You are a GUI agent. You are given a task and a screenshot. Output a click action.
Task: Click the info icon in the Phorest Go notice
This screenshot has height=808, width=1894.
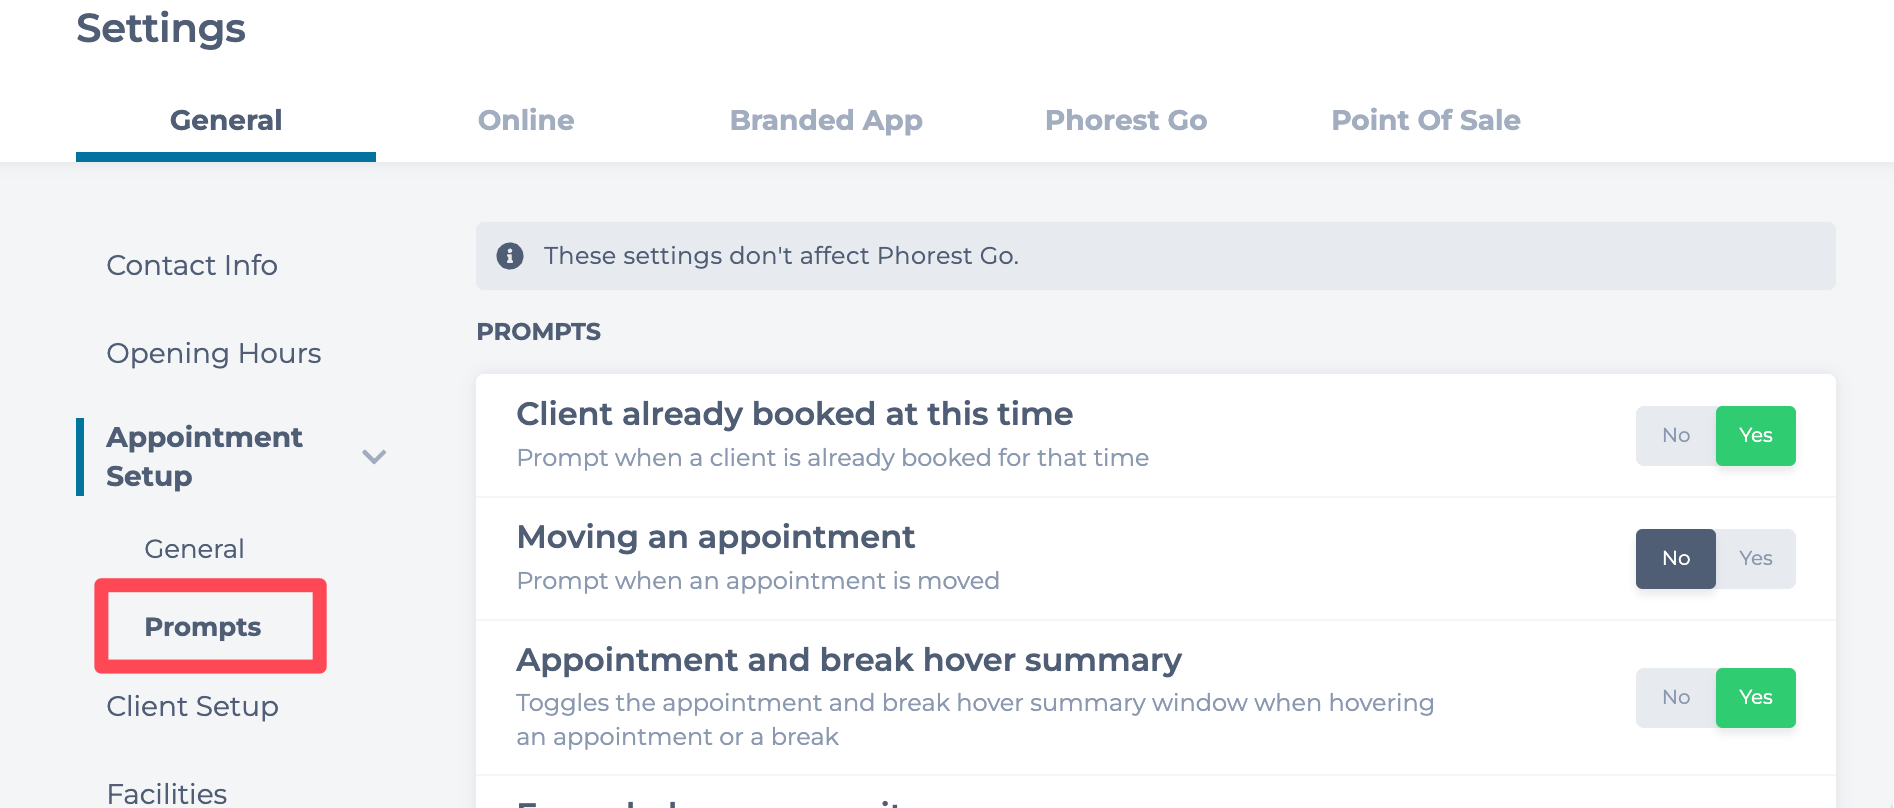tap(510, 256)
